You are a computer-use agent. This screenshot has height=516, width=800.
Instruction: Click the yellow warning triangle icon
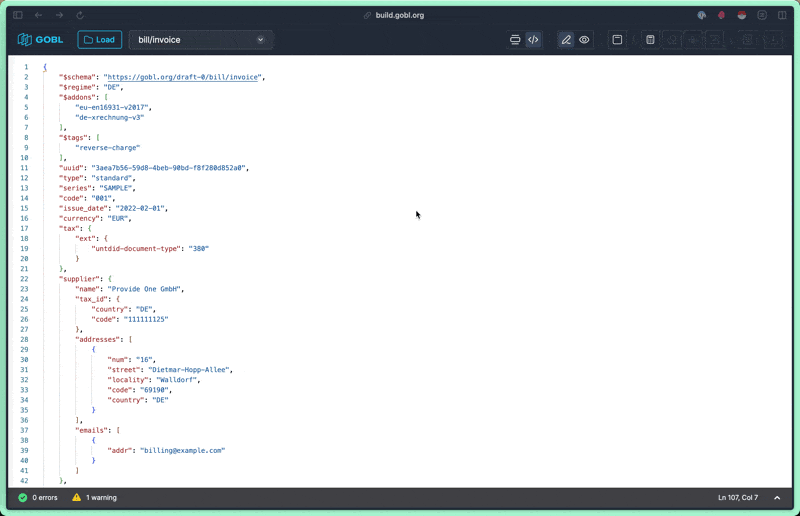(77, 497)
